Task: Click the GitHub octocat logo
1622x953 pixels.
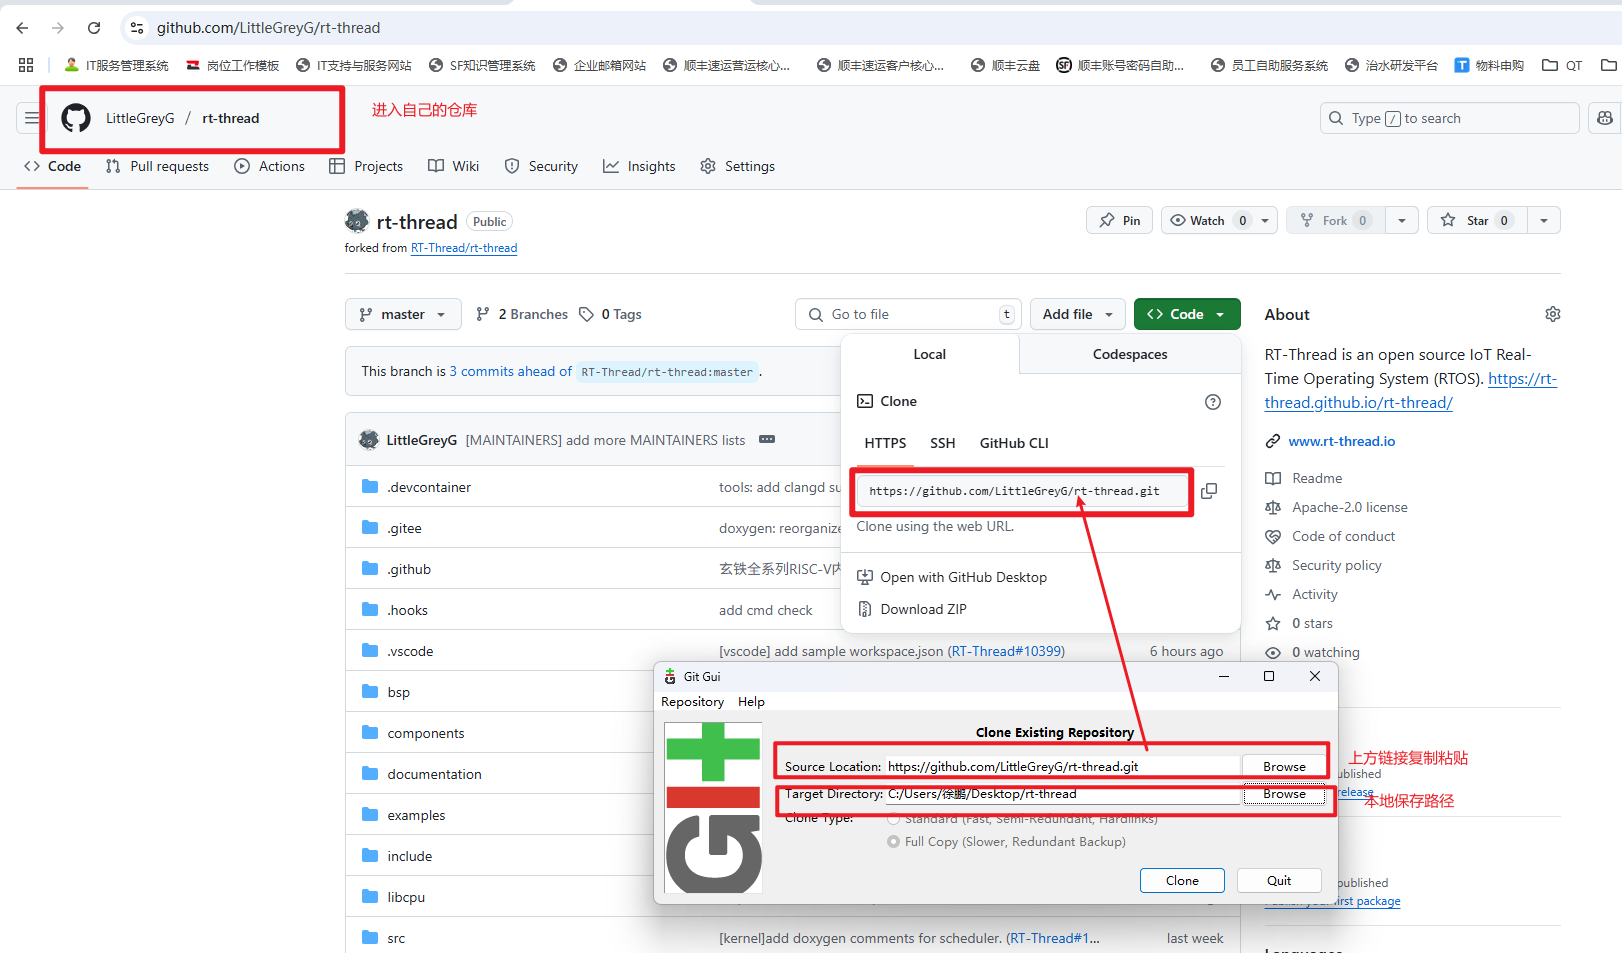Action: coord(76,118)
